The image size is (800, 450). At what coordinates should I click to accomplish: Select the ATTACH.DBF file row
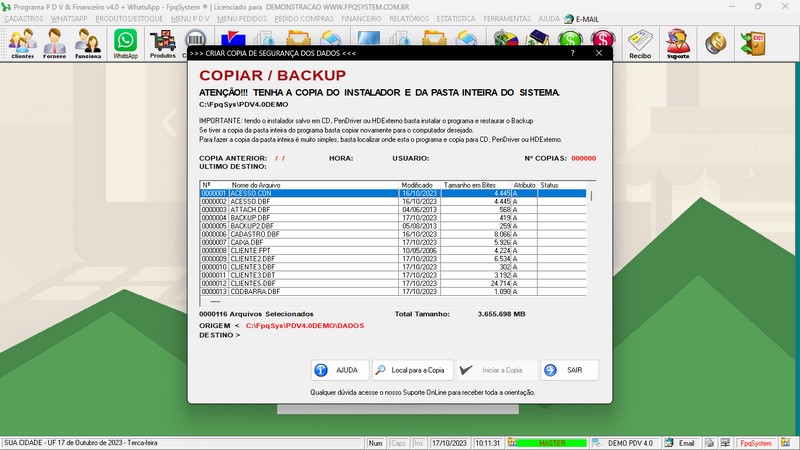click(393, 210)
